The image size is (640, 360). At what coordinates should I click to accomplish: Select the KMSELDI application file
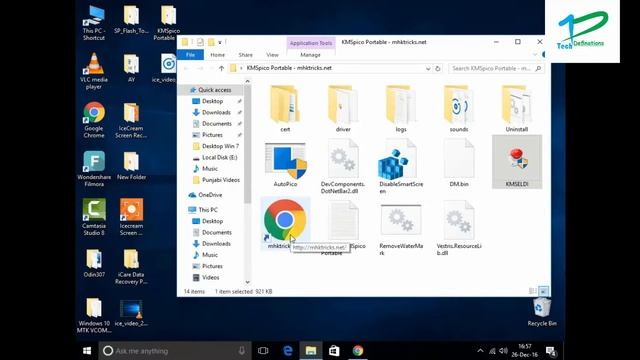[517, 162]
